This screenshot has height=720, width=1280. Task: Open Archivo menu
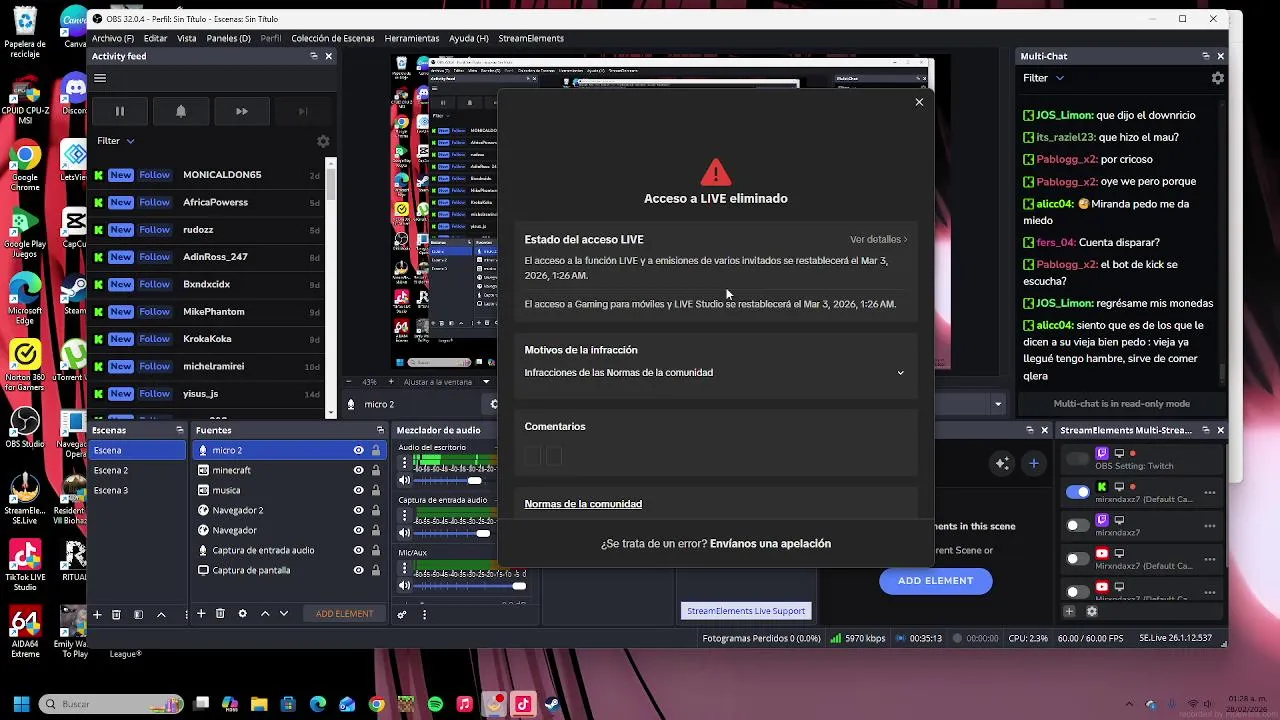pos(113,38)
